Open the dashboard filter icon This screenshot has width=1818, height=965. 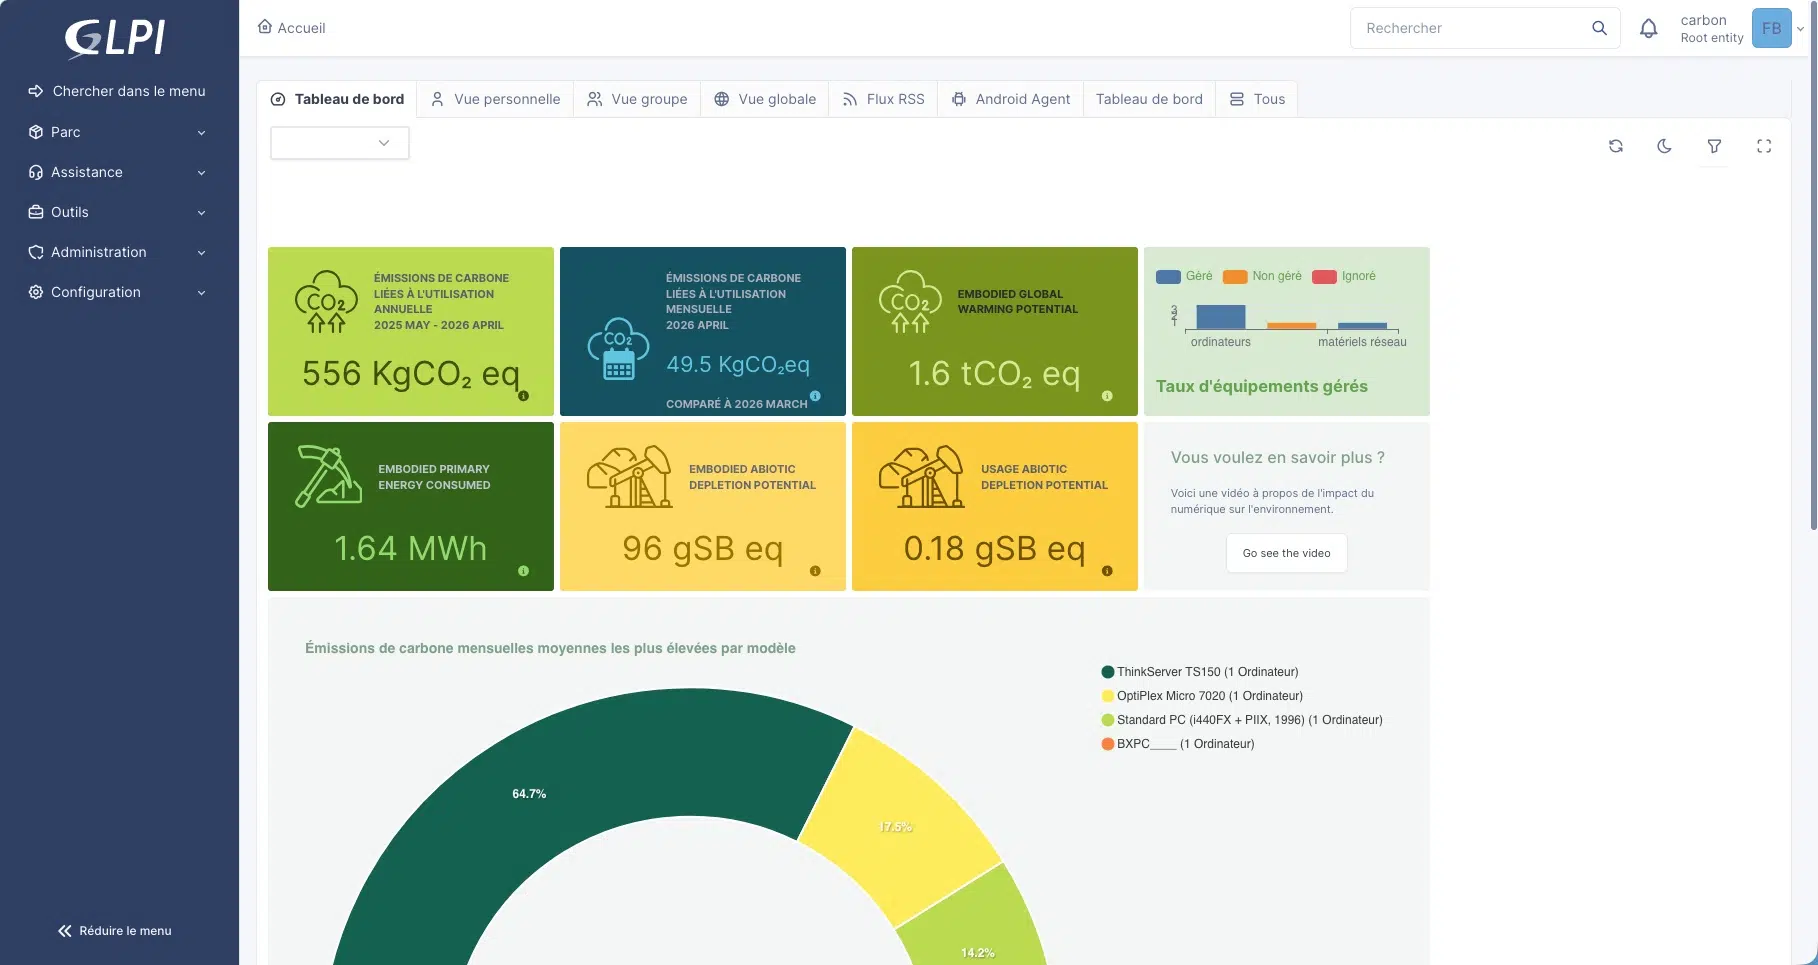(x=1714, y=146)
